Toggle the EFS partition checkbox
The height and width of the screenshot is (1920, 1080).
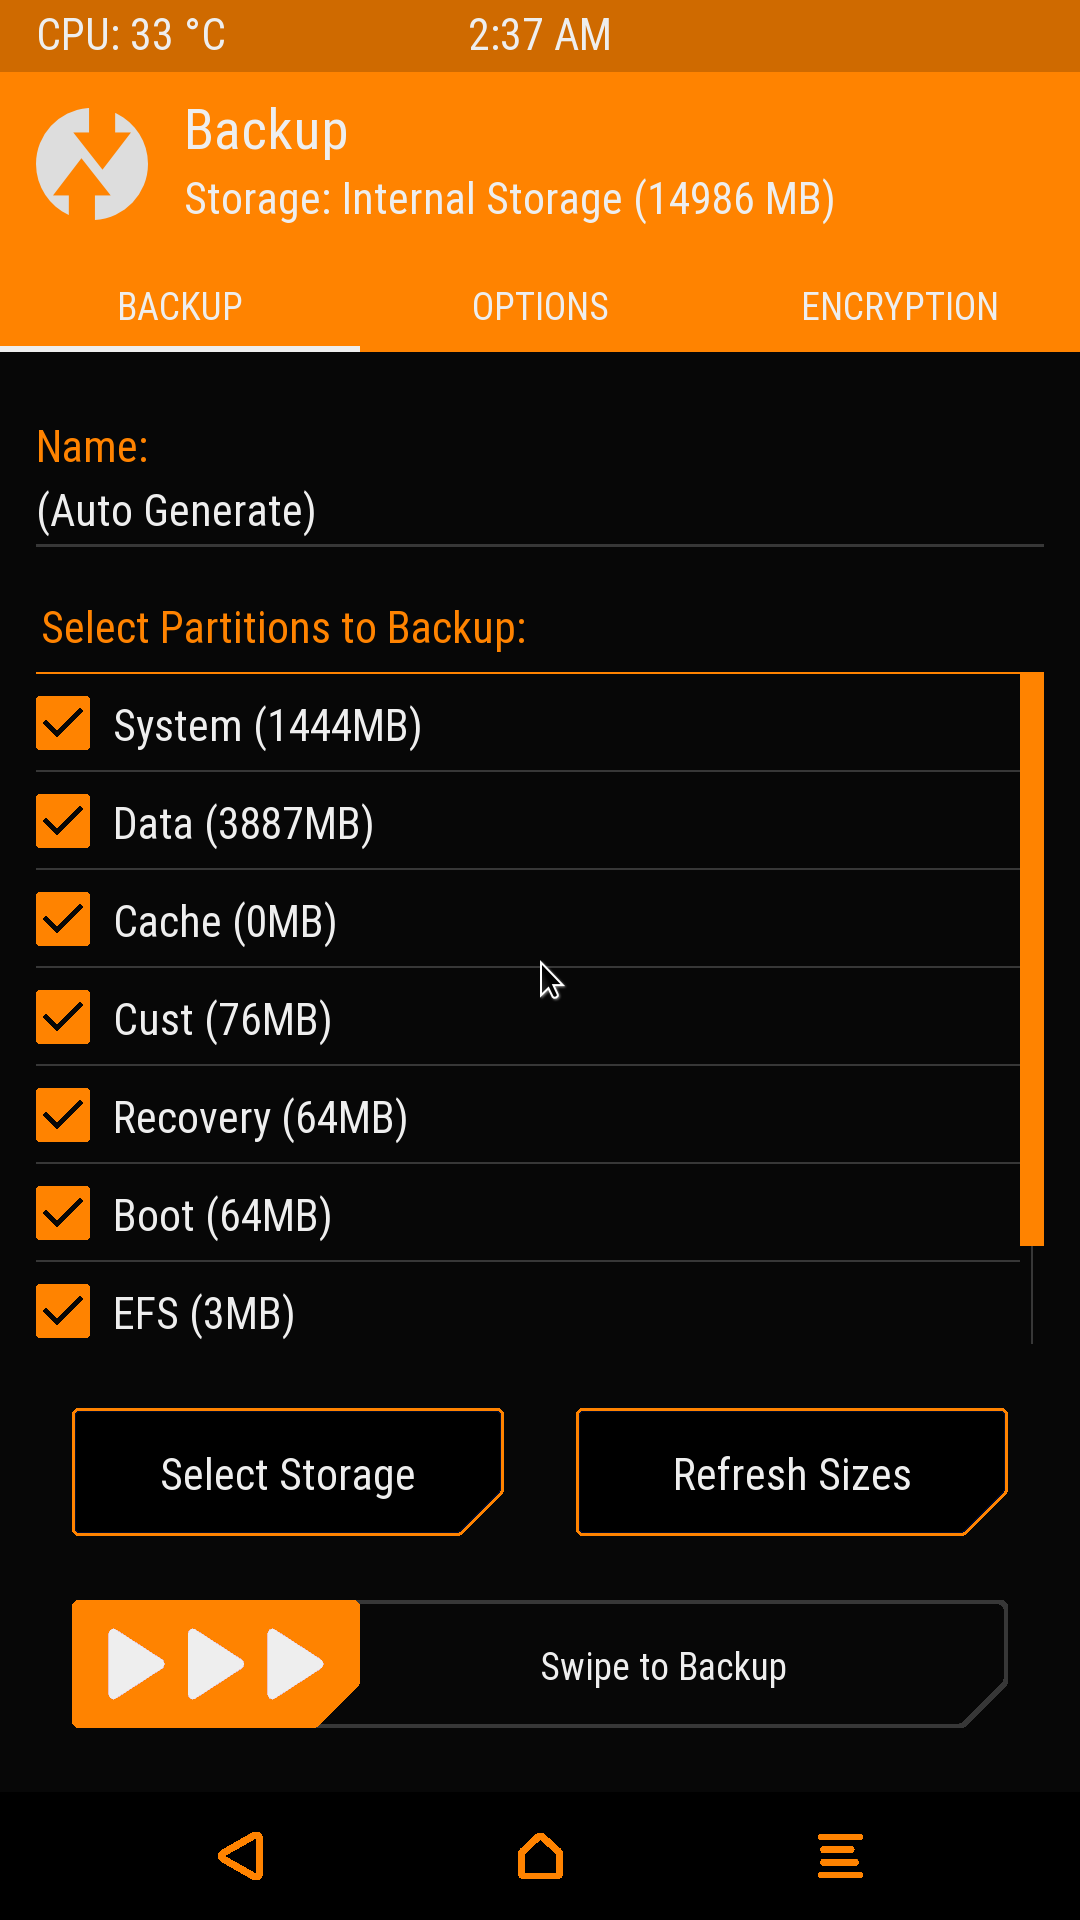(63, 1311)
